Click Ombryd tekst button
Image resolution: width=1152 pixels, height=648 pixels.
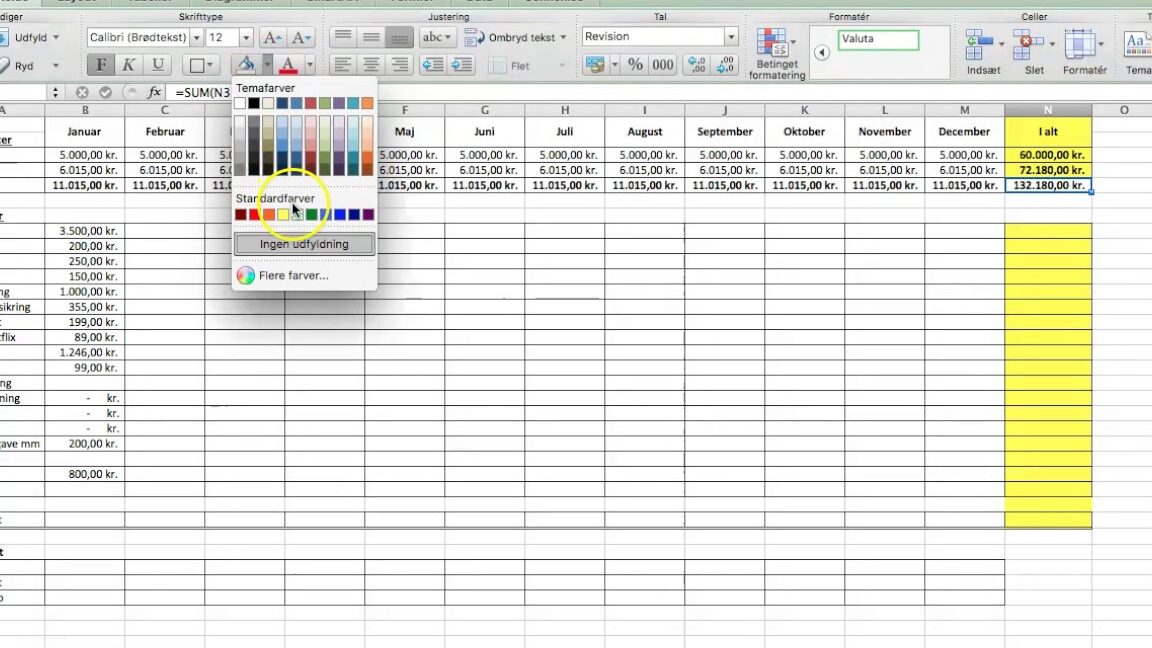pyautogui.click(x=516, y=37)
